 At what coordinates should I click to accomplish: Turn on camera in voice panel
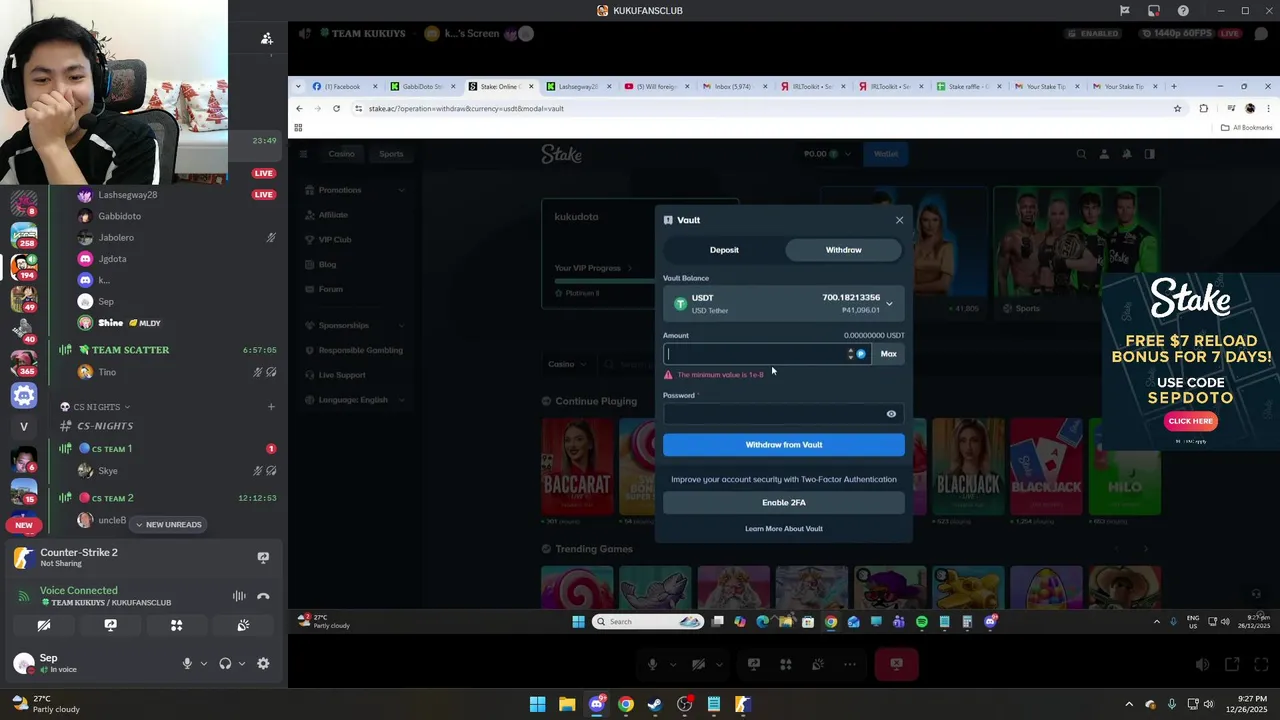click(x=44, y=625)
